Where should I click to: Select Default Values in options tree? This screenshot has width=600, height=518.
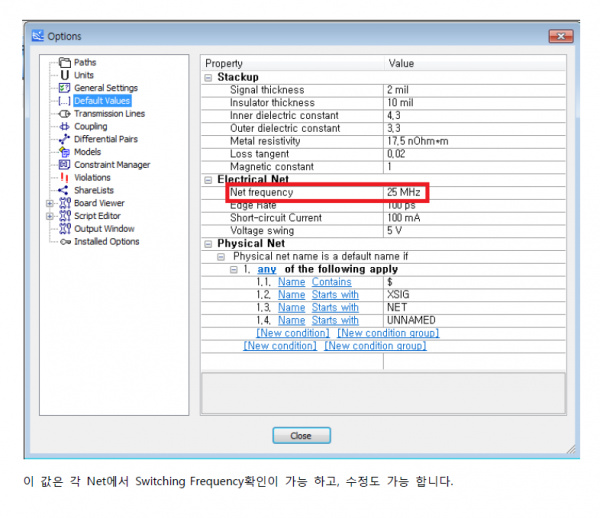101,101
